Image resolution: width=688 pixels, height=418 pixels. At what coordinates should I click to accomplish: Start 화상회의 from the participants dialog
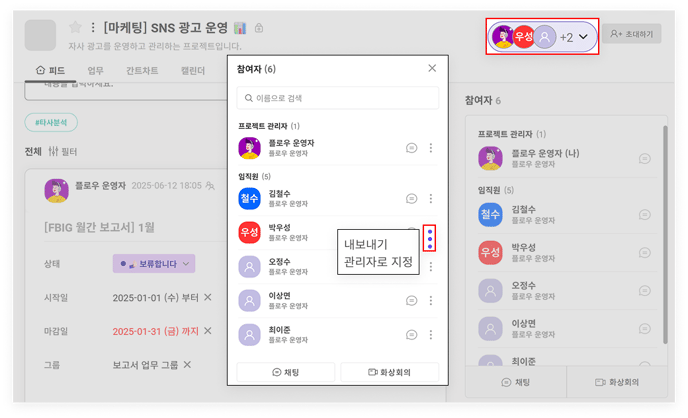point(390,372)
